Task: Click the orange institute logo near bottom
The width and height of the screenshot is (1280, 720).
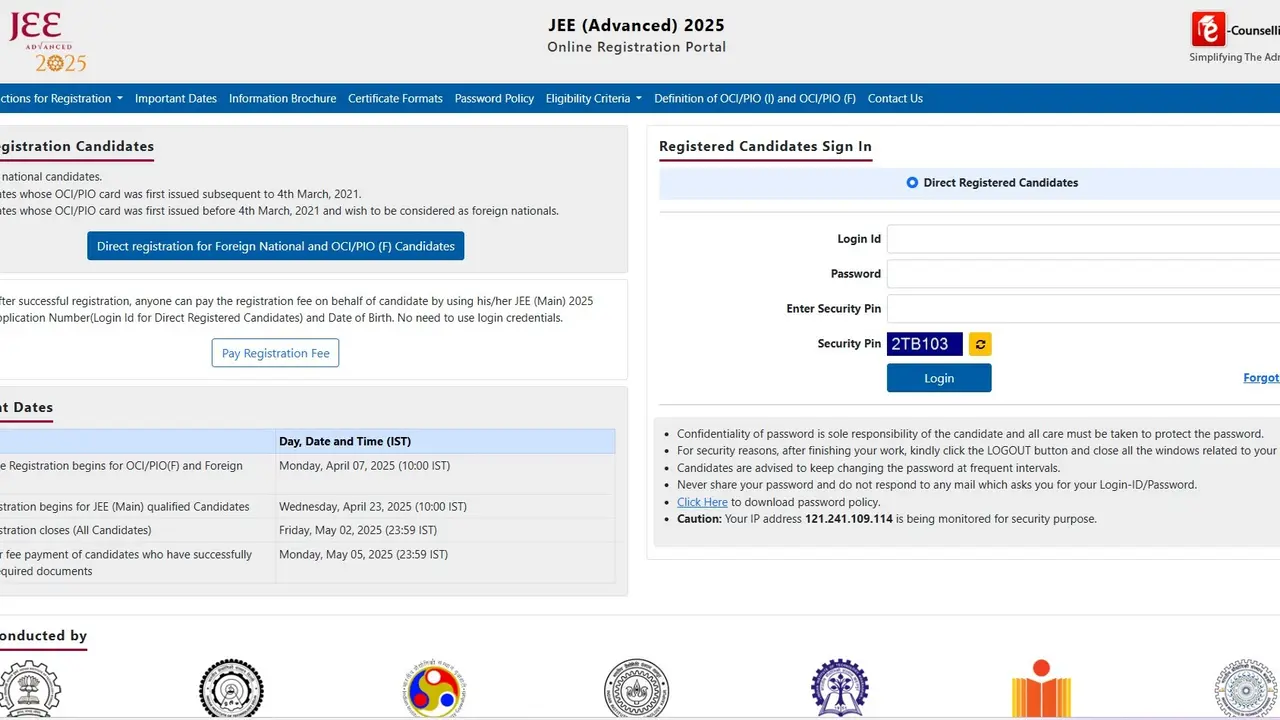Action: tap(1042, 688)
